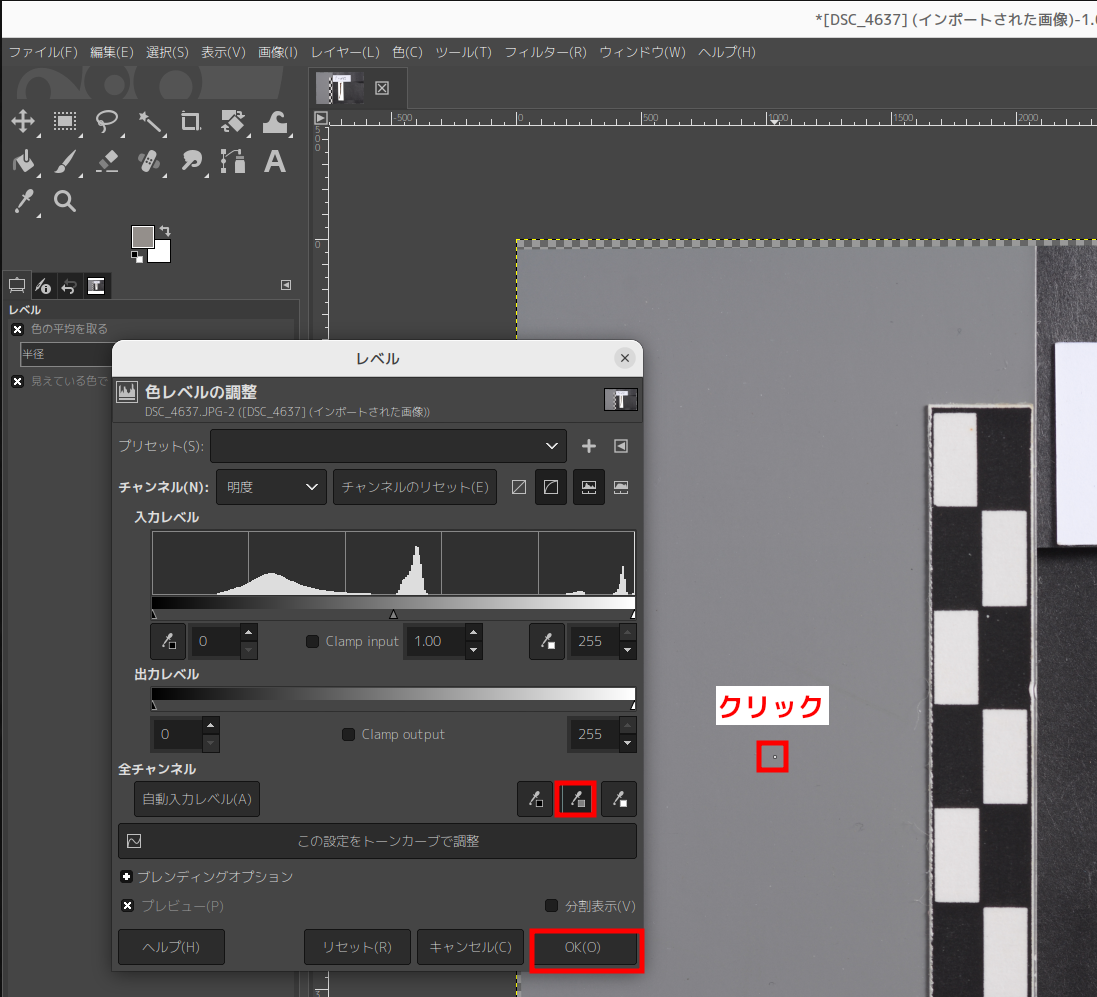Image resolution: width=1097 pixels, height=997 pixels.
Task: Enable 分割表示(V) split view checkbox
Action: pos(551,906)
